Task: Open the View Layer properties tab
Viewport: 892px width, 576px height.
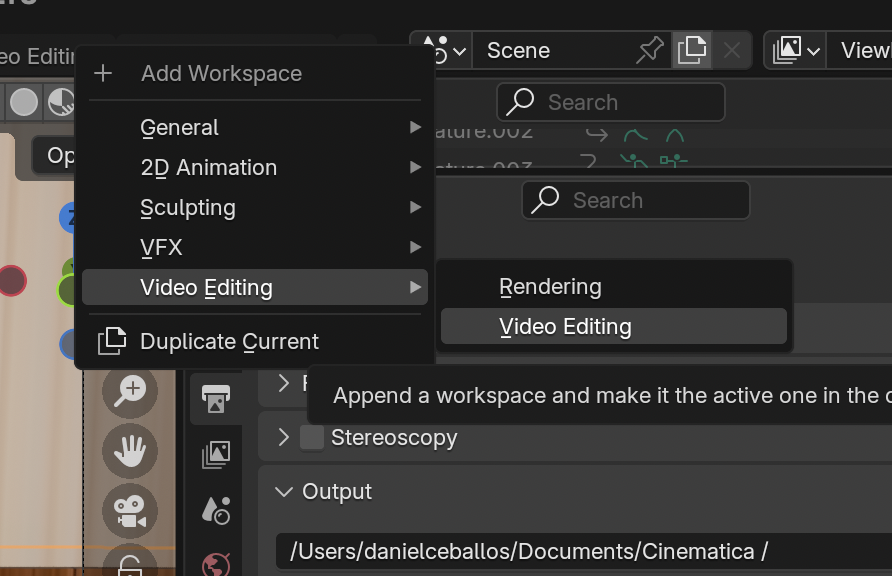Action: point(216,454)
